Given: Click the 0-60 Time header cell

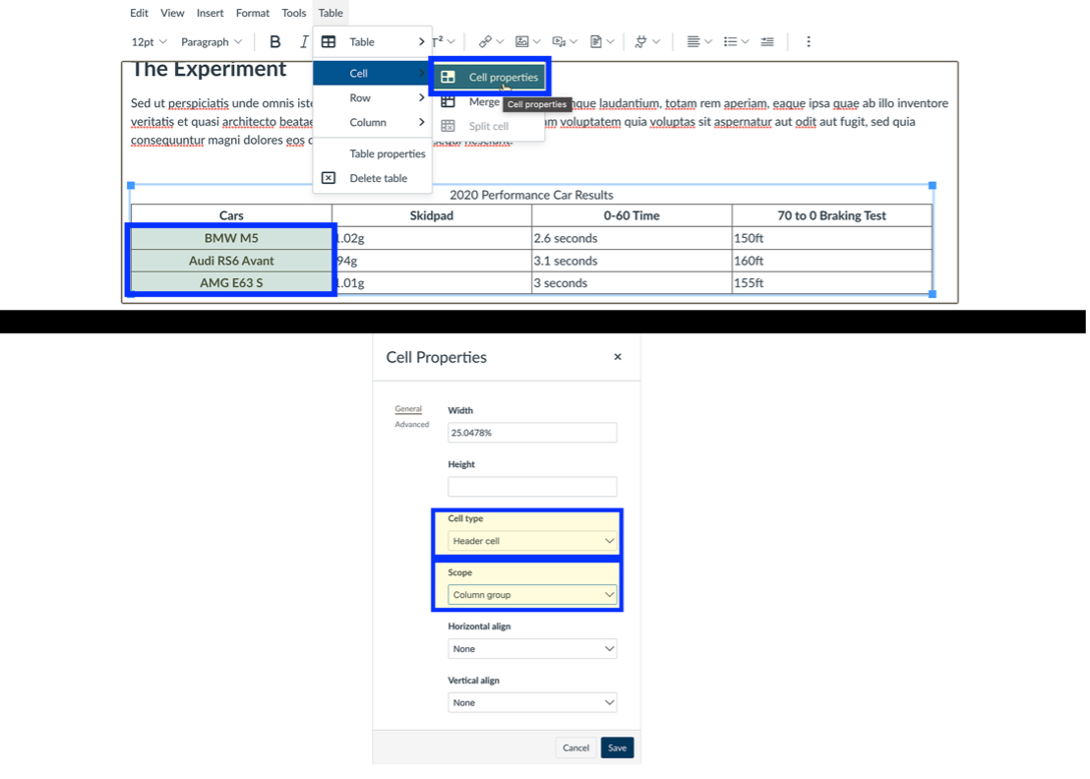Looking at the screenshot, I should 631,215.
